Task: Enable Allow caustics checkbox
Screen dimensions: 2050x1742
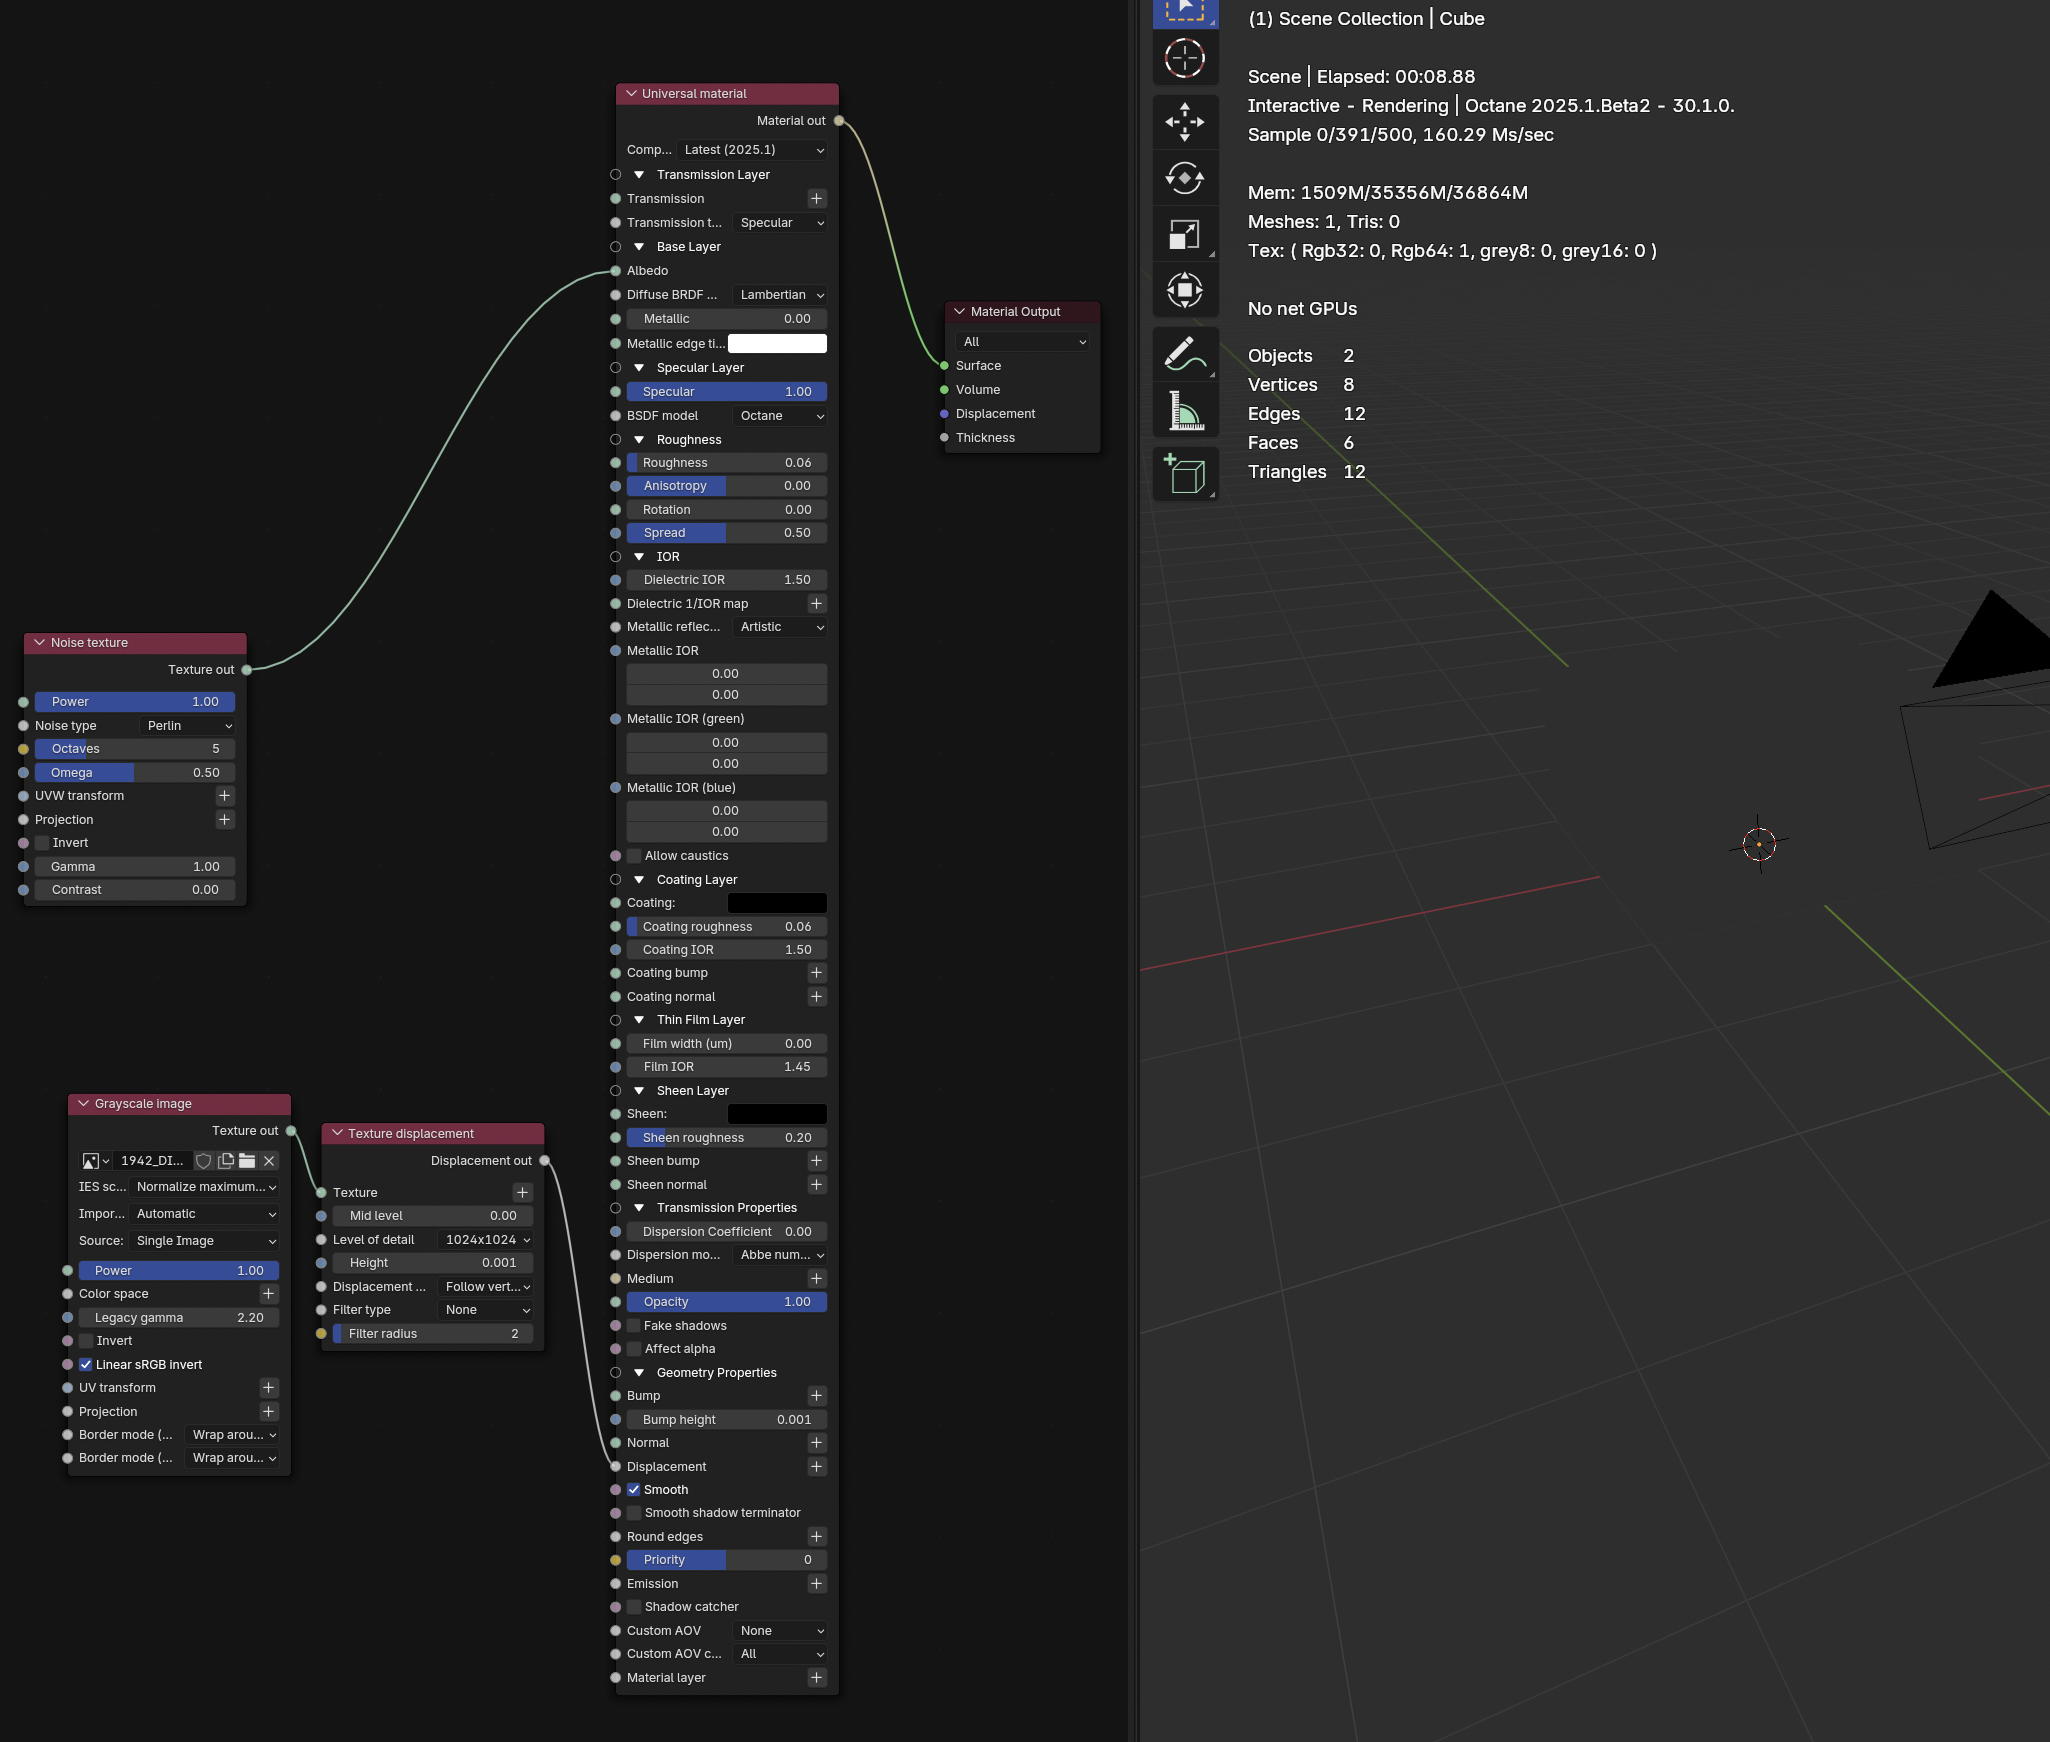Action: [x=634, y=856]
